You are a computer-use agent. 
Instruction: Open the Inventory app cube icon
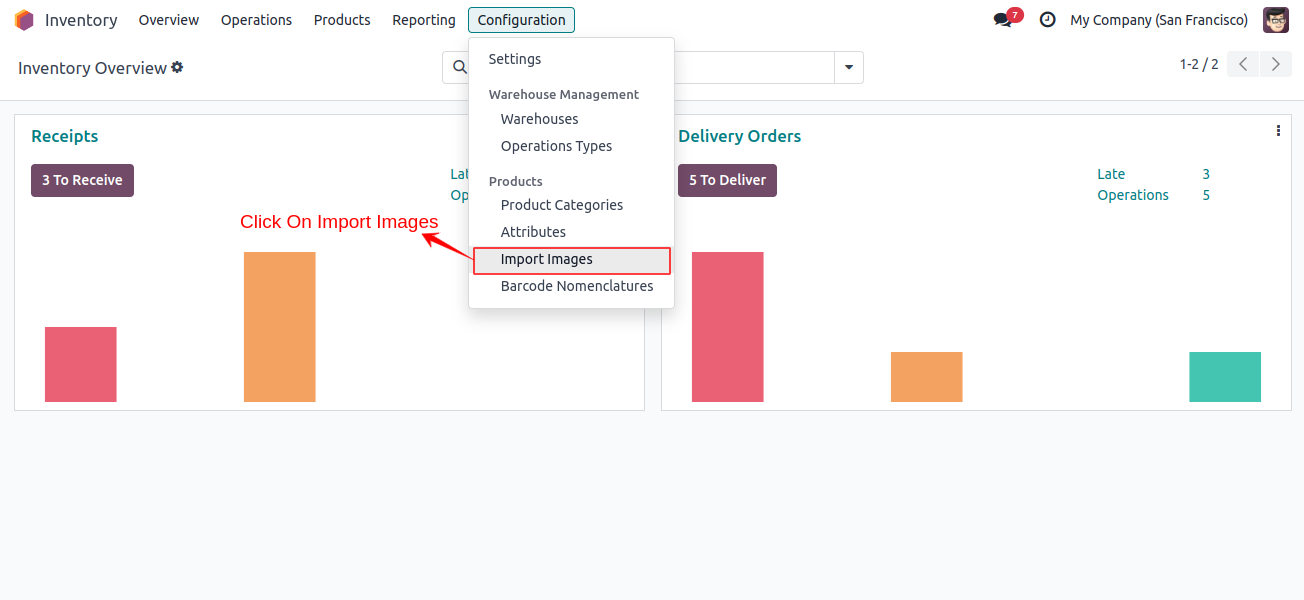[23, 19]
